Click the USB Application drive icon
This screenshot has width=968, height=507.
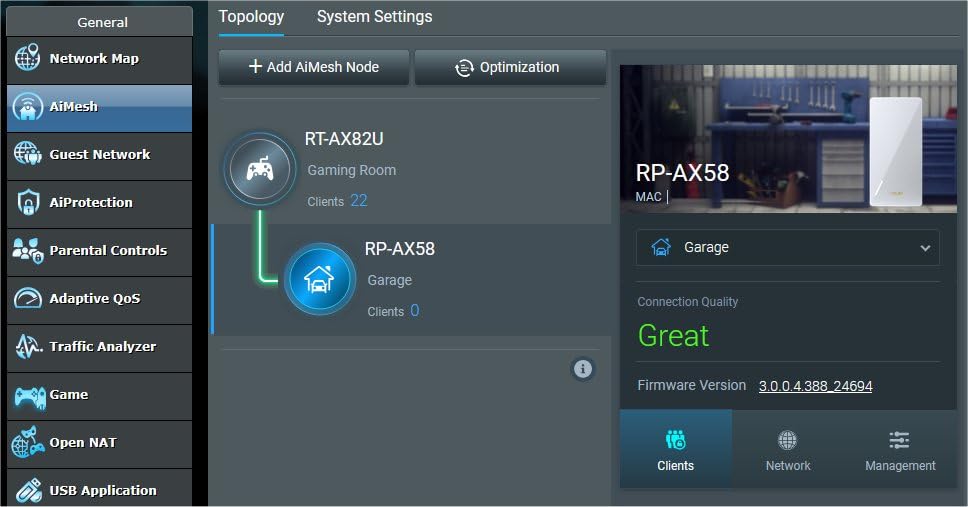tap(28, 490)
